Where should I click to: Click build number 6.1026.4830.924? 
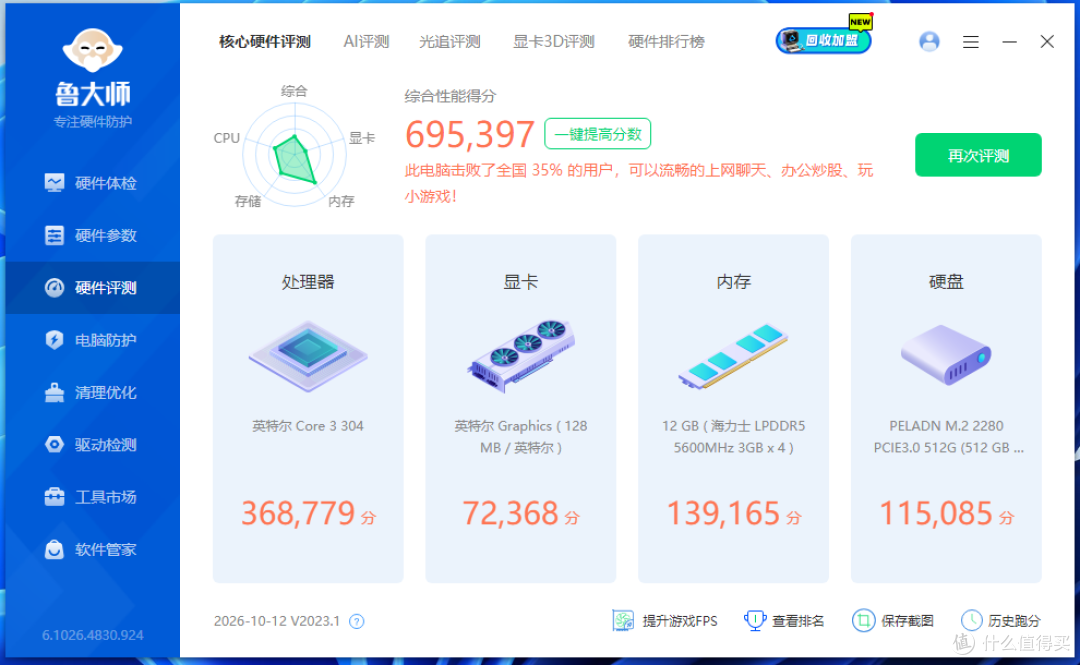[93, 635]
